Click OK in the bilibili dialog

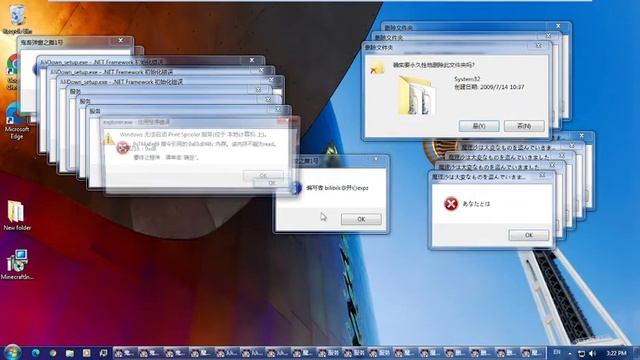(361, 219)
